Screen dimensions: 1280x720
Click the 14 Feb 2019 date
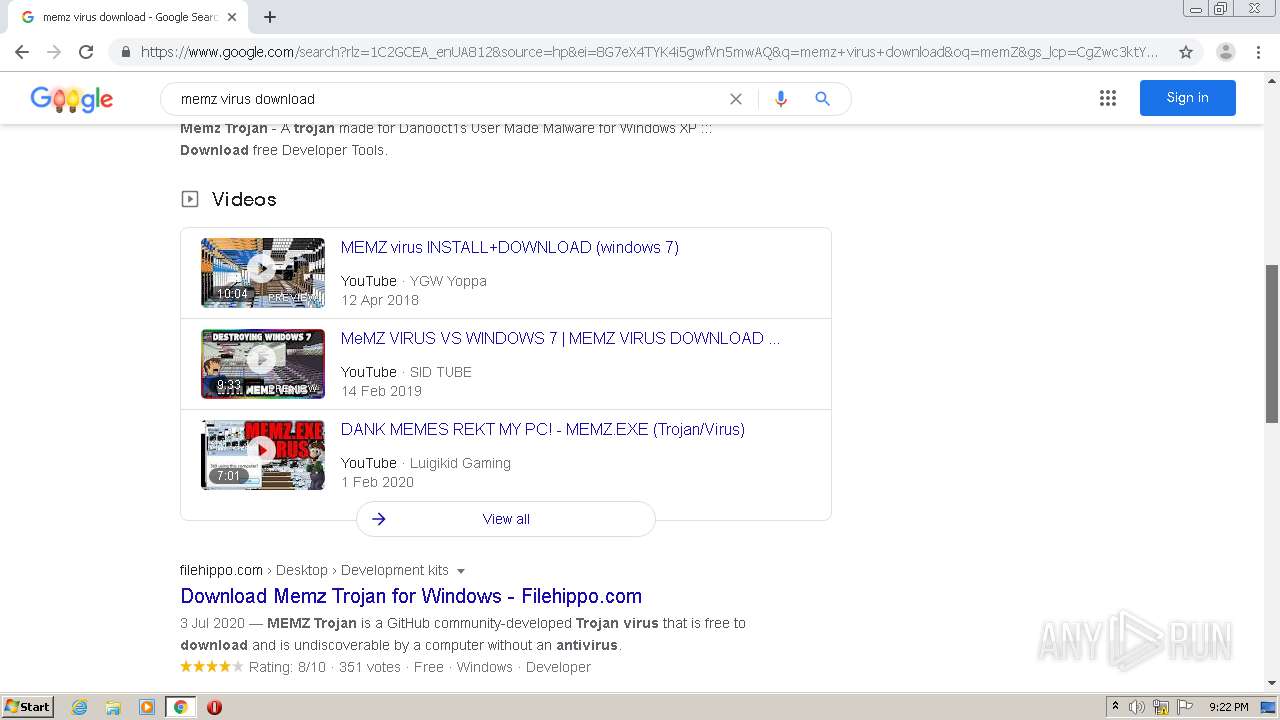pos(381,391)
